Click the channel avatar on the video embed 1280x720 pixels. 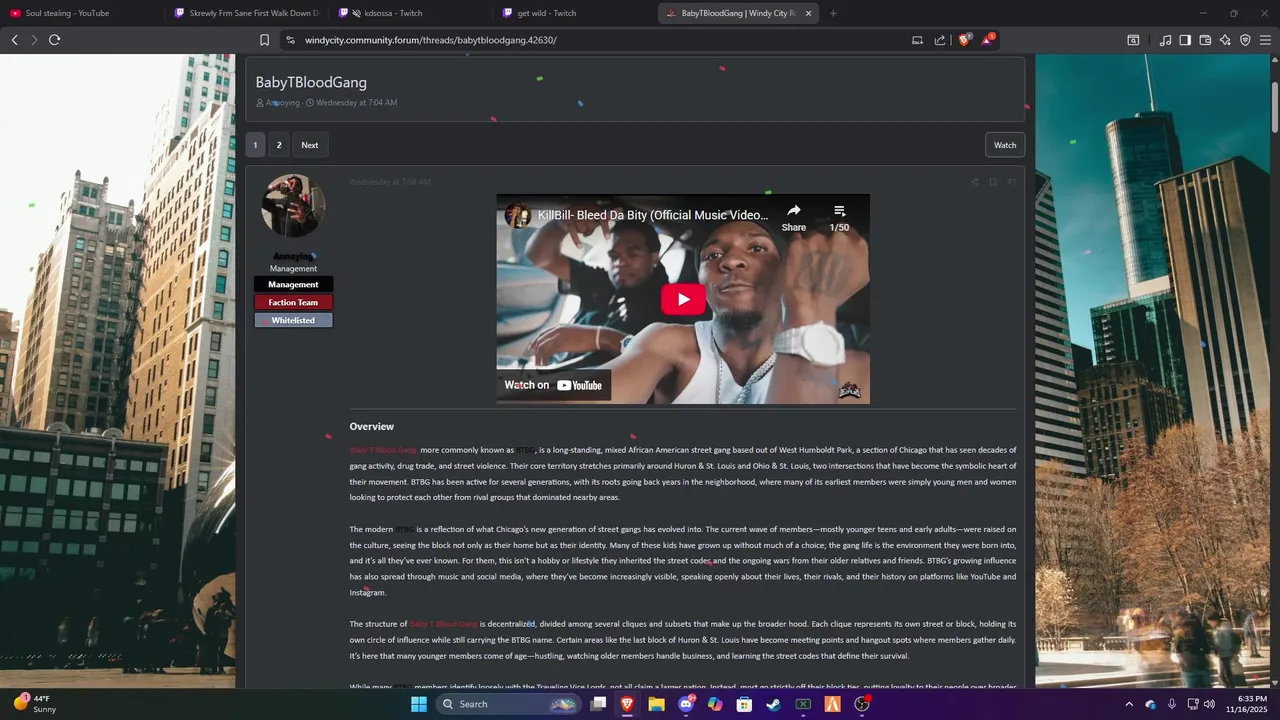coord(517,215)
